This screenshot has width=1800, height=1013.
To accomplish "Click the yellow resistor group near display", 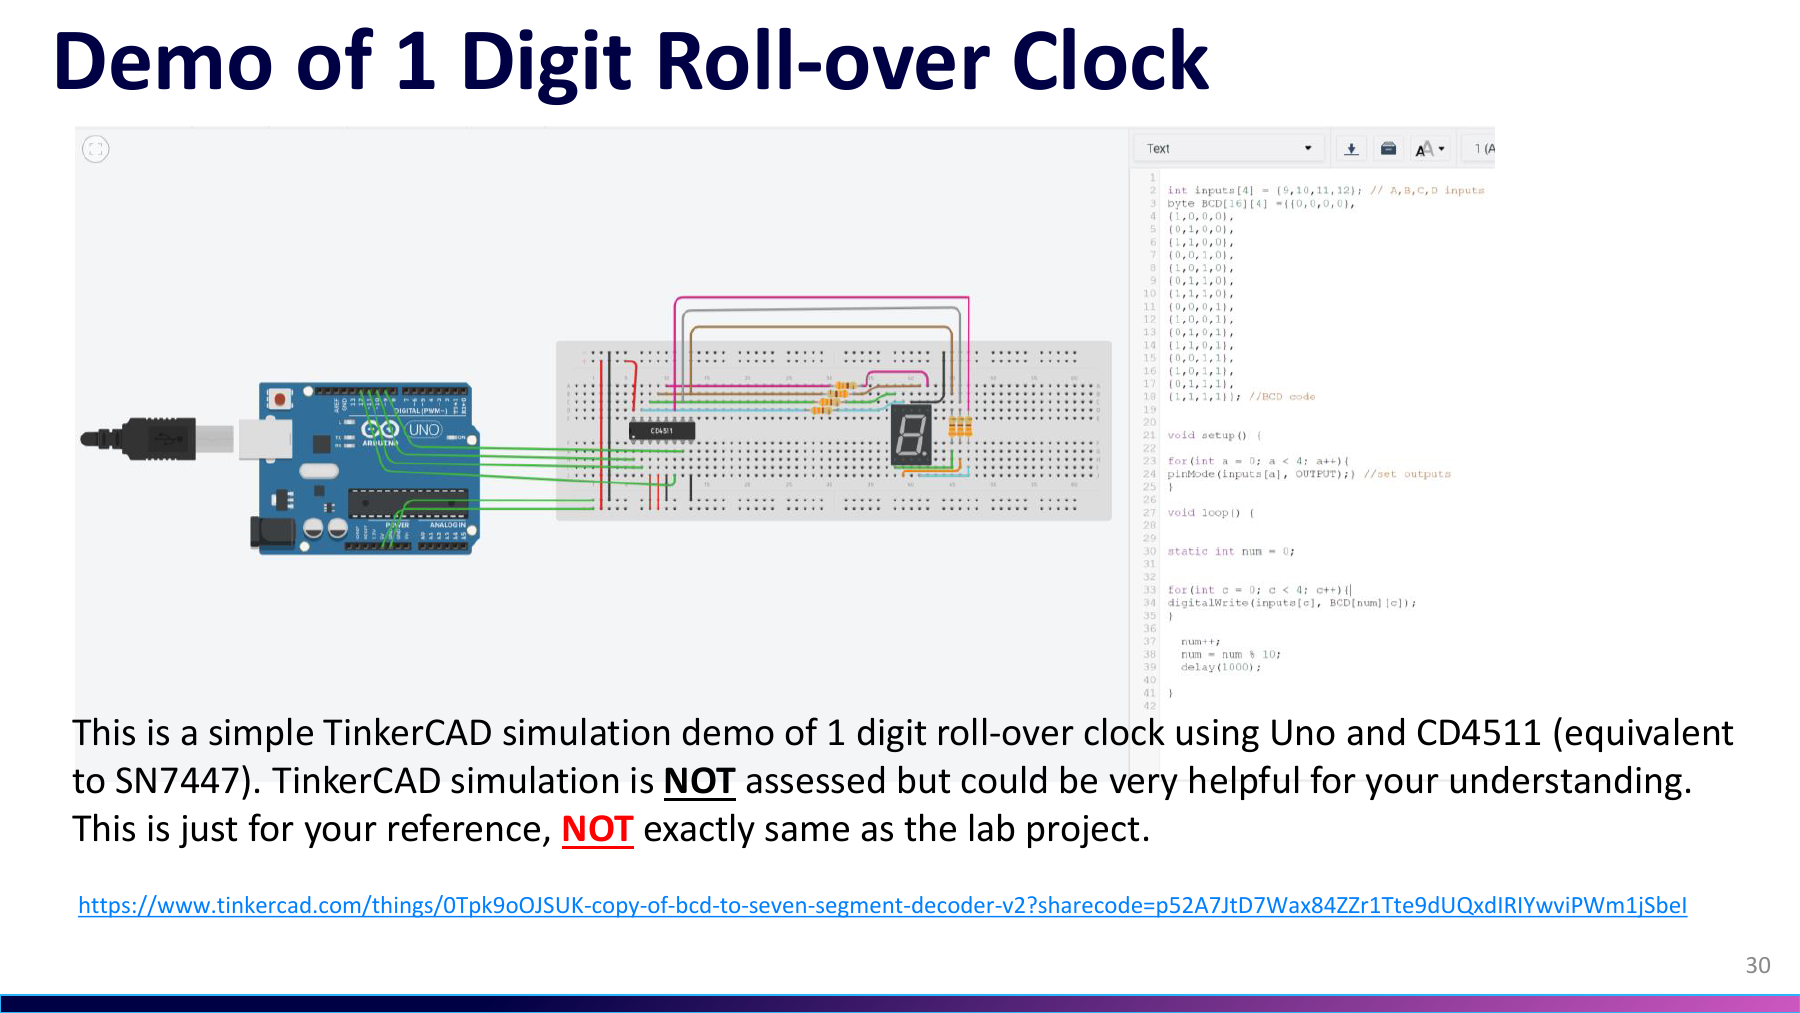I will [x=960, y=428].
